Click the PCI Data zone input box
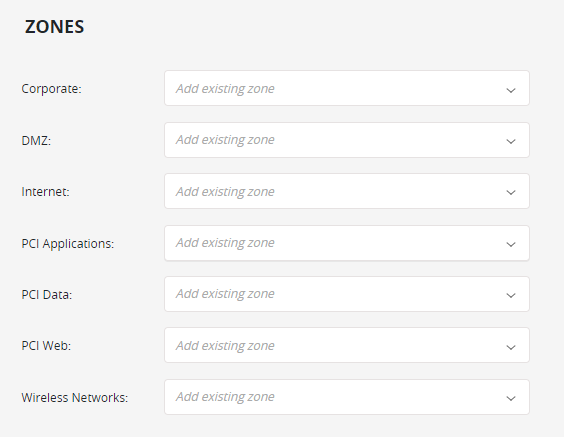Viewport: 564px width, 437px height. tap(347, 294)
